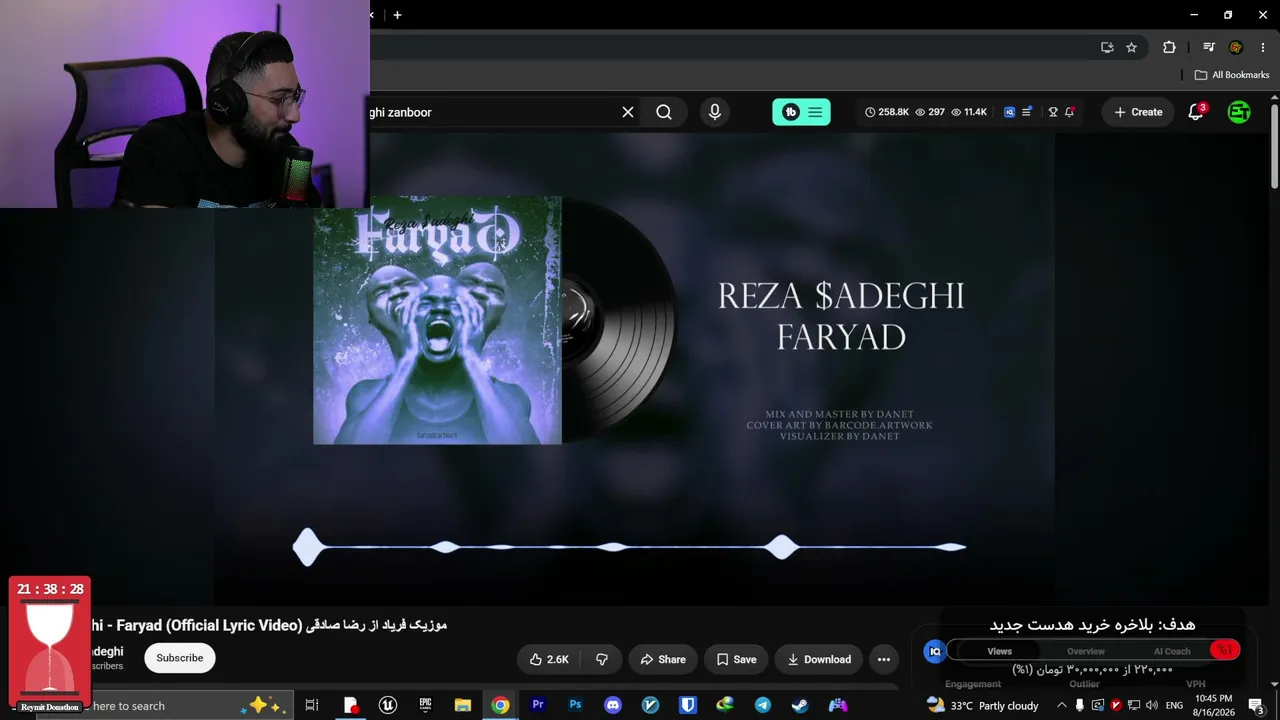Open the volume control in the tray
Viewport: 1280px width, 720px height.
1152,705
